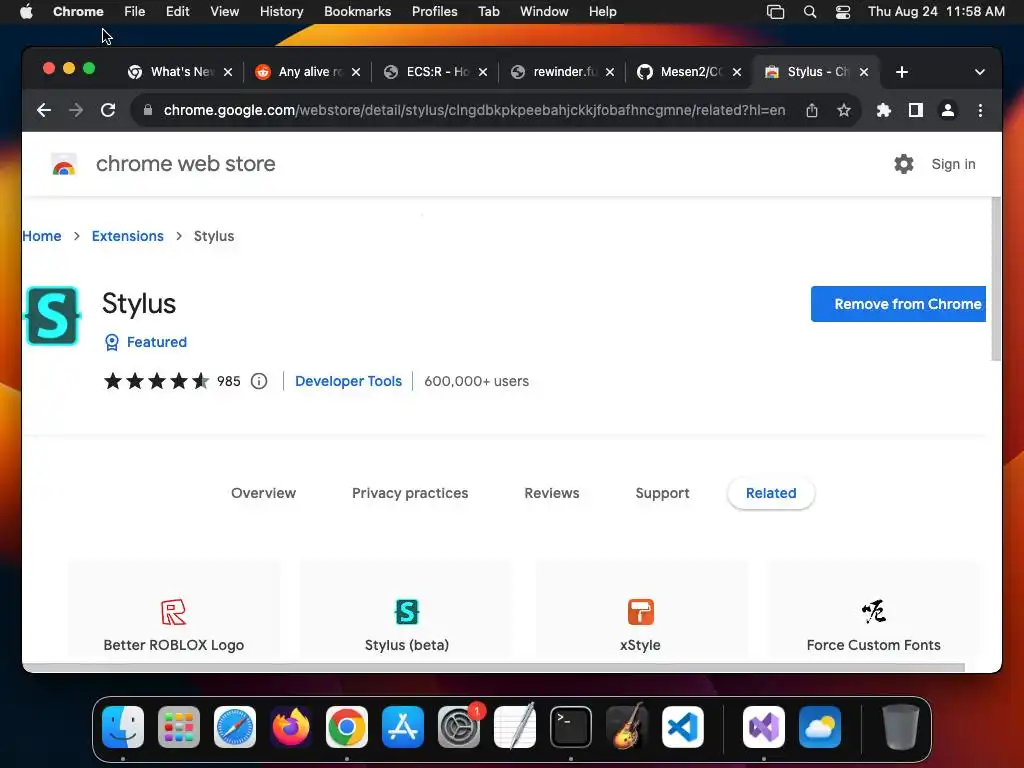Open Force Custom Fonts extension card
The width and height of the screenshot is (1024, 768).
[874, 609]
